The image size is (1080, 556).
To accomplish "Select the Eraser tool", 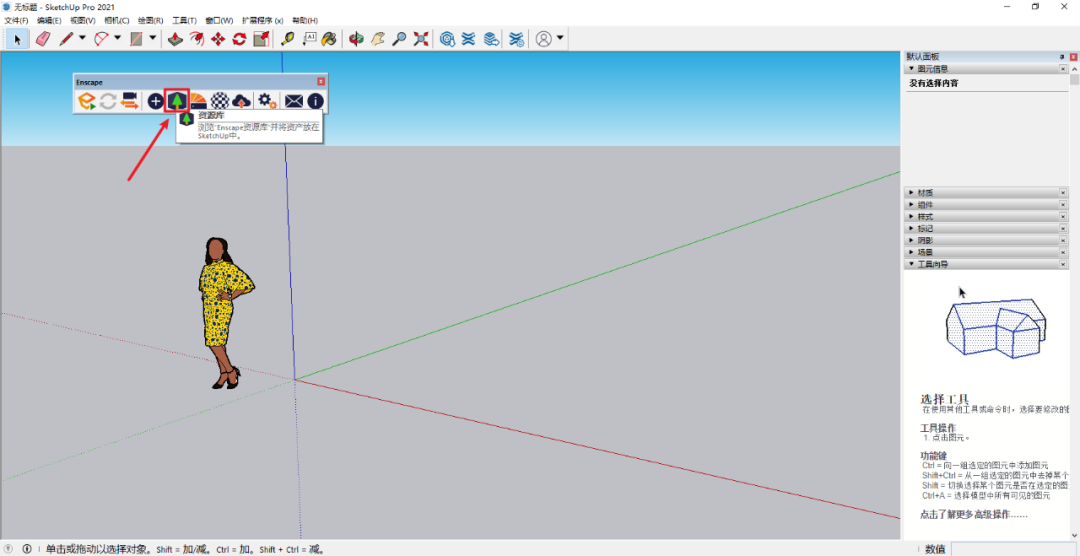I will 42,39.
